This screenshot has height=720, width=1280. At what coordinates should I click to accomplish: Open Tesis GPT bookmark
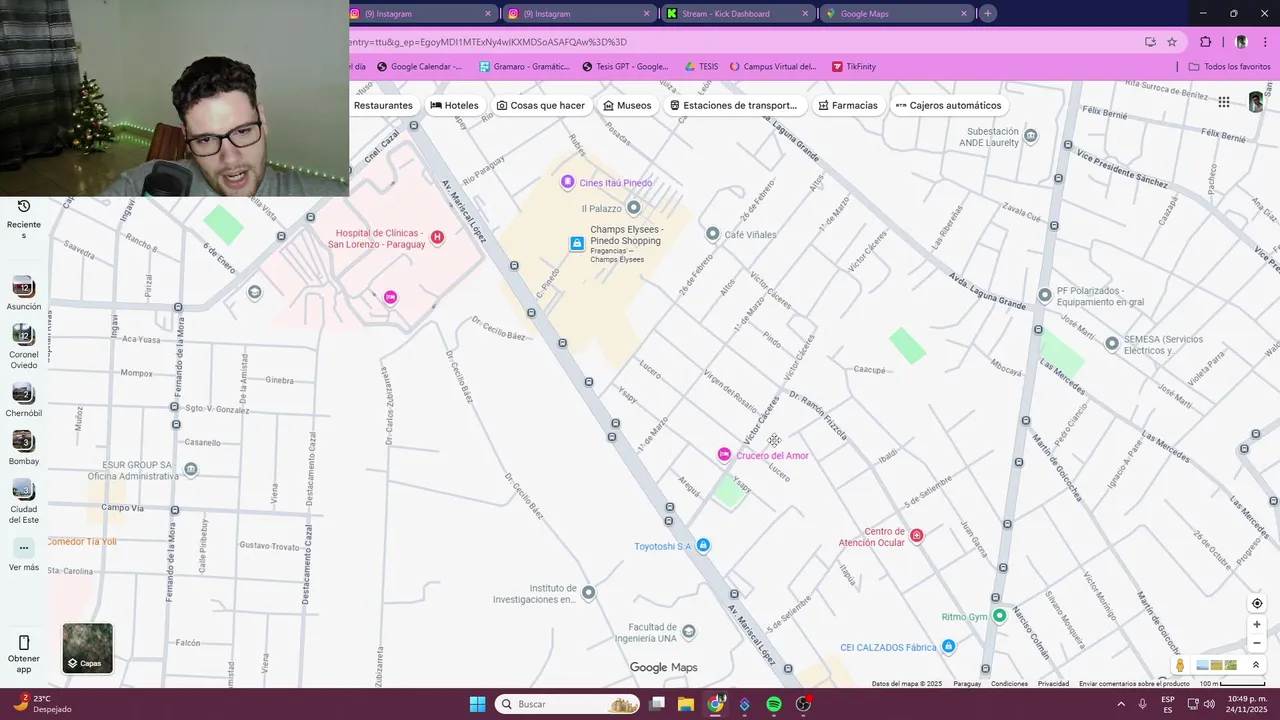(x=626, y=67)
